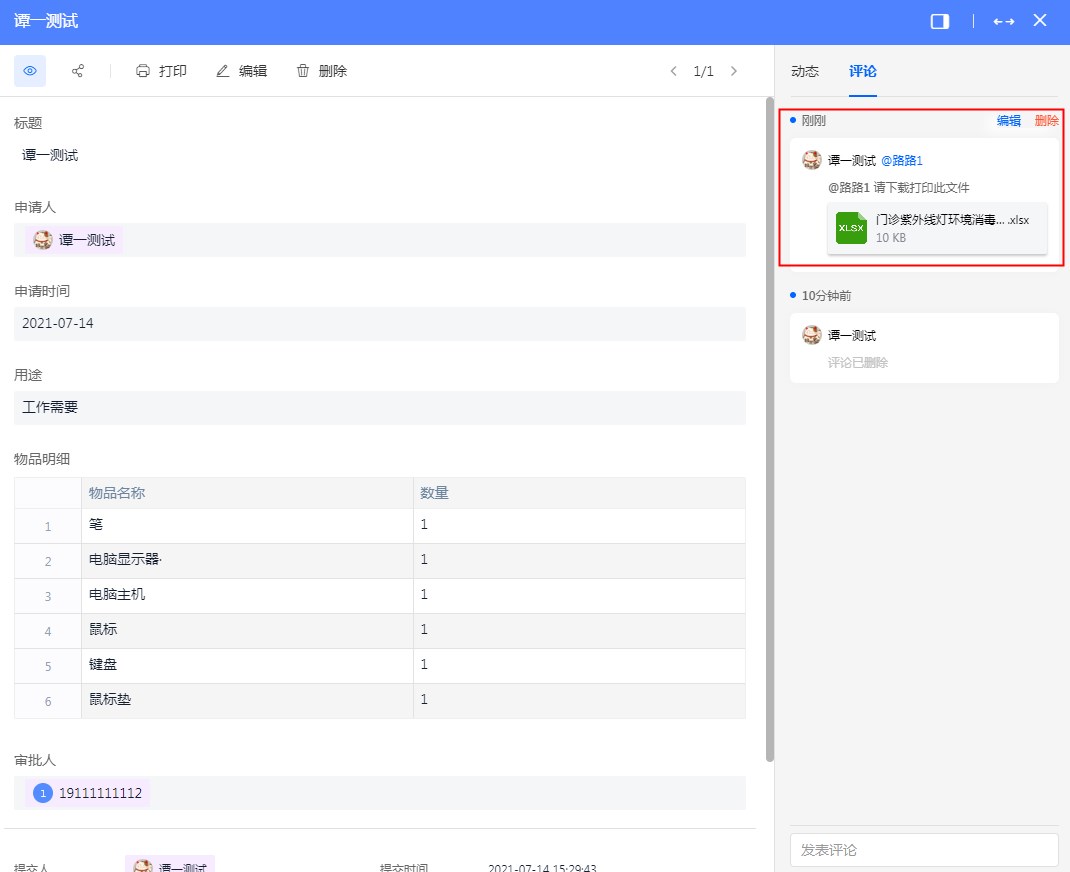Click 编辑 link on the latest comment
This screenshot has width=1070, height=872.
[1009, 121]
